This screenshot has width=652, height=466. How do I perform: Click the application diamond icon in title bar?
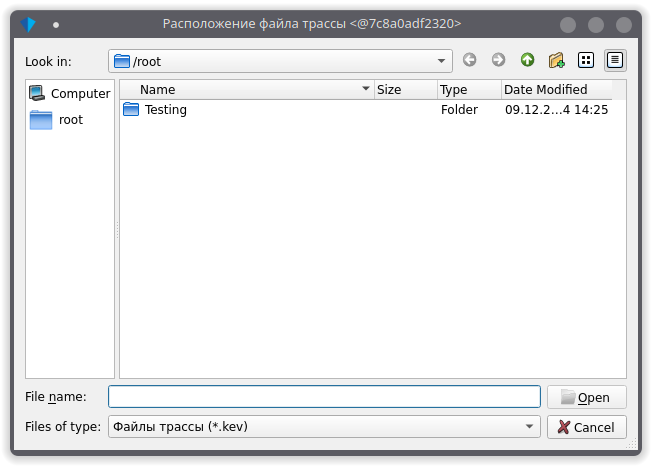pyautogui.click(x=28, y=24)
